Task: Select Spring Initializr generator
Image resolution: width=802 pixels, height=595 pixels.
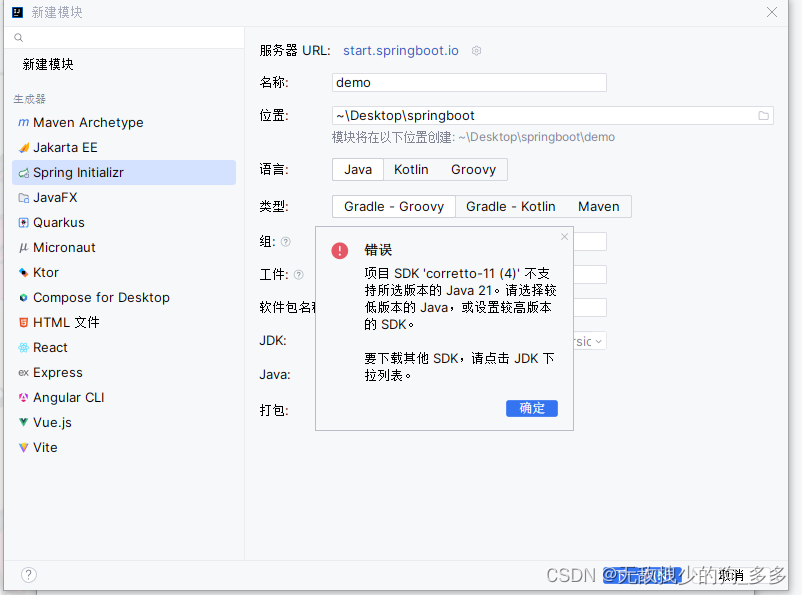Action: click(x=124, y=172)
